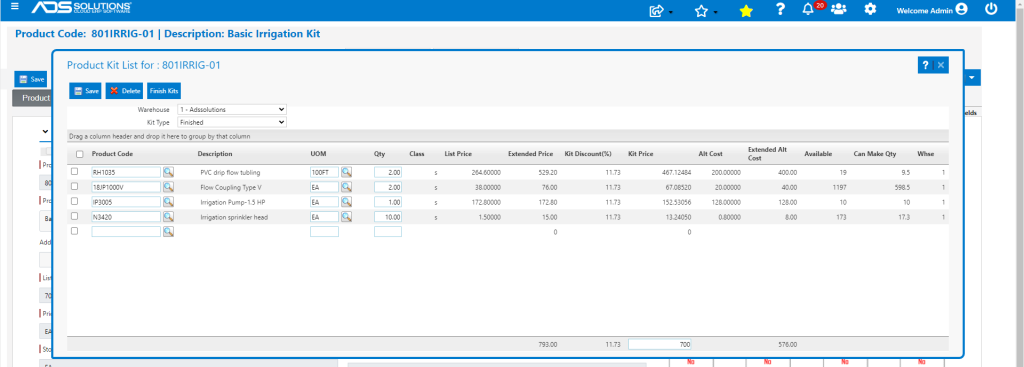Click the total Kit Price field showing 700
This screenshot has height=367, width=1024.
click(x=660, y=344)
